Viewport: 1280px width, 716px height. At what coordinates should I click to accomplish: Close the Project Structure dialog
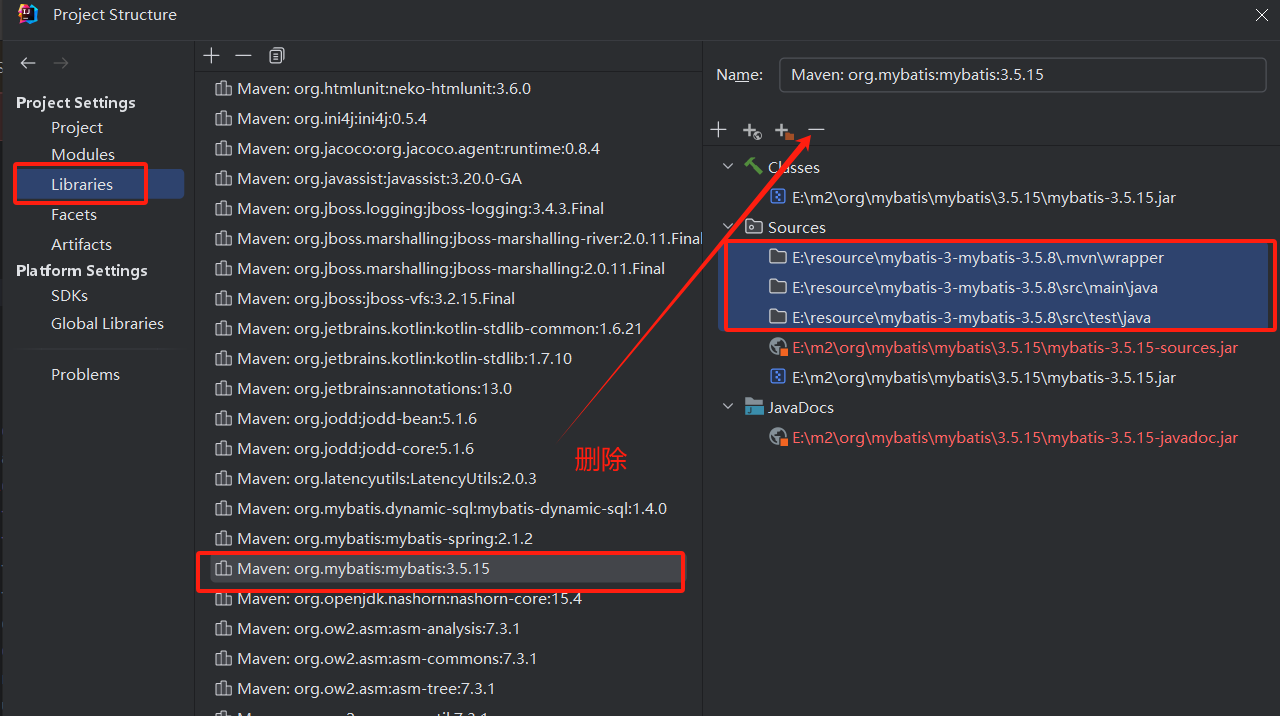(1262, 14)
